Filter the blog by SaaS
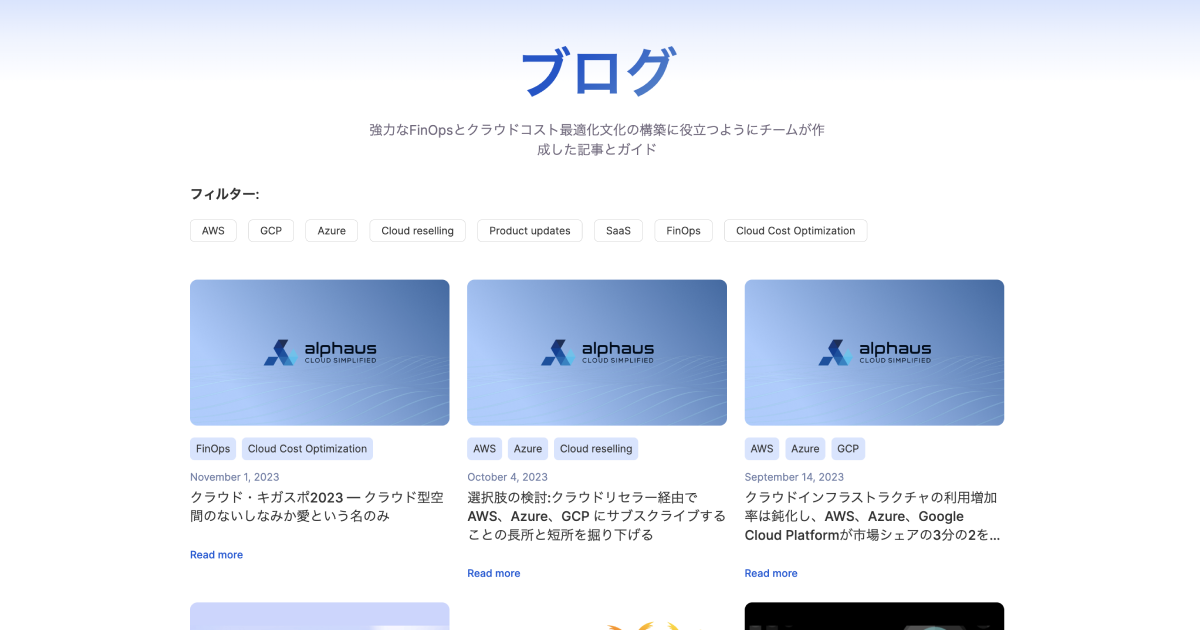The width and height of the screenshot is (1200, 630). 618,230
